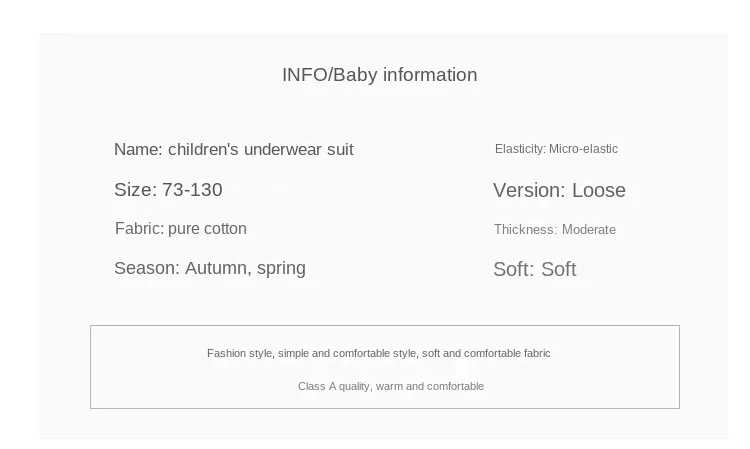Click the "Size:" field label
Viewport: 750px width, 449px height.
[135, 190]
